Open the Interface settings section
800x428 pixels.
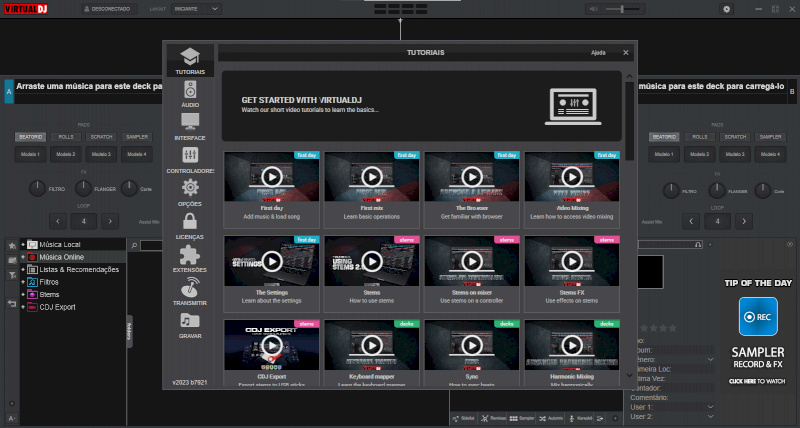point(190,126)
